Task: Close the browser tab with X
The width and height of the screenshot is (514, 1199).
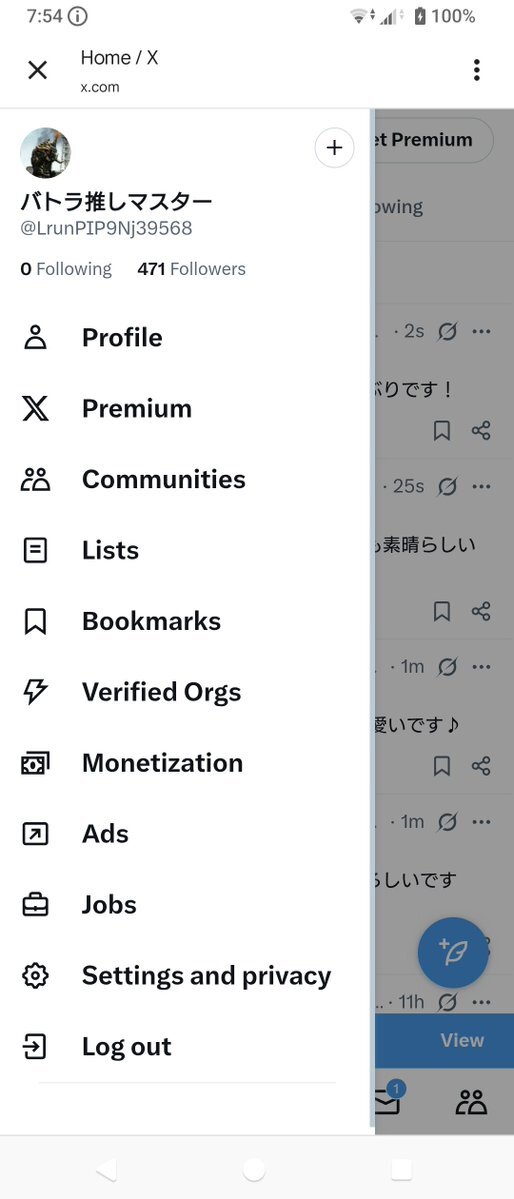Action: [37, 70]
